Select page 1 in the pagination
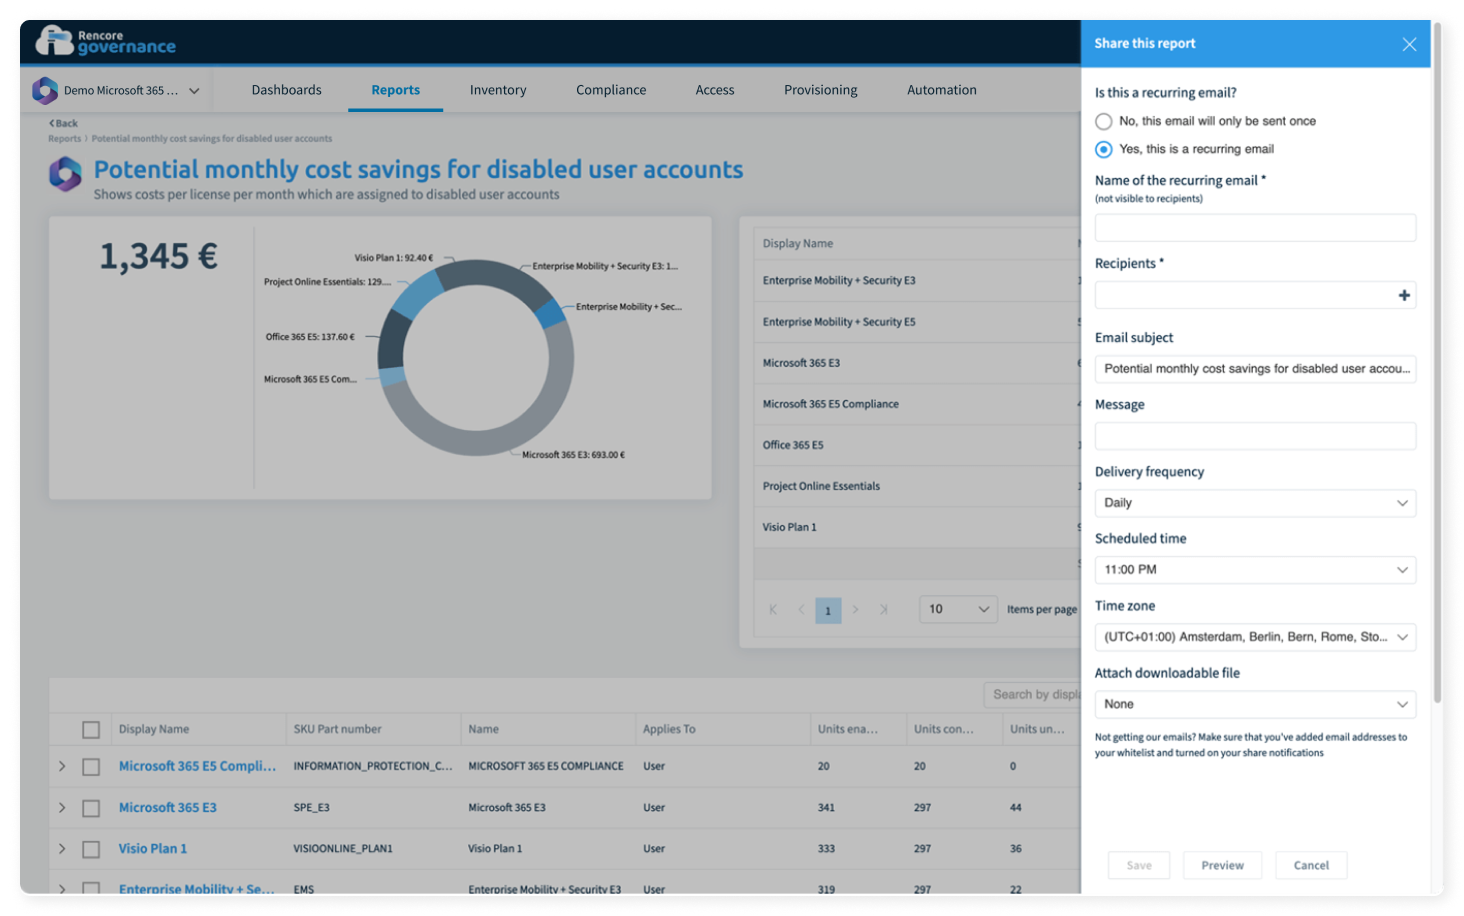1464x916 pixels. 828,610
